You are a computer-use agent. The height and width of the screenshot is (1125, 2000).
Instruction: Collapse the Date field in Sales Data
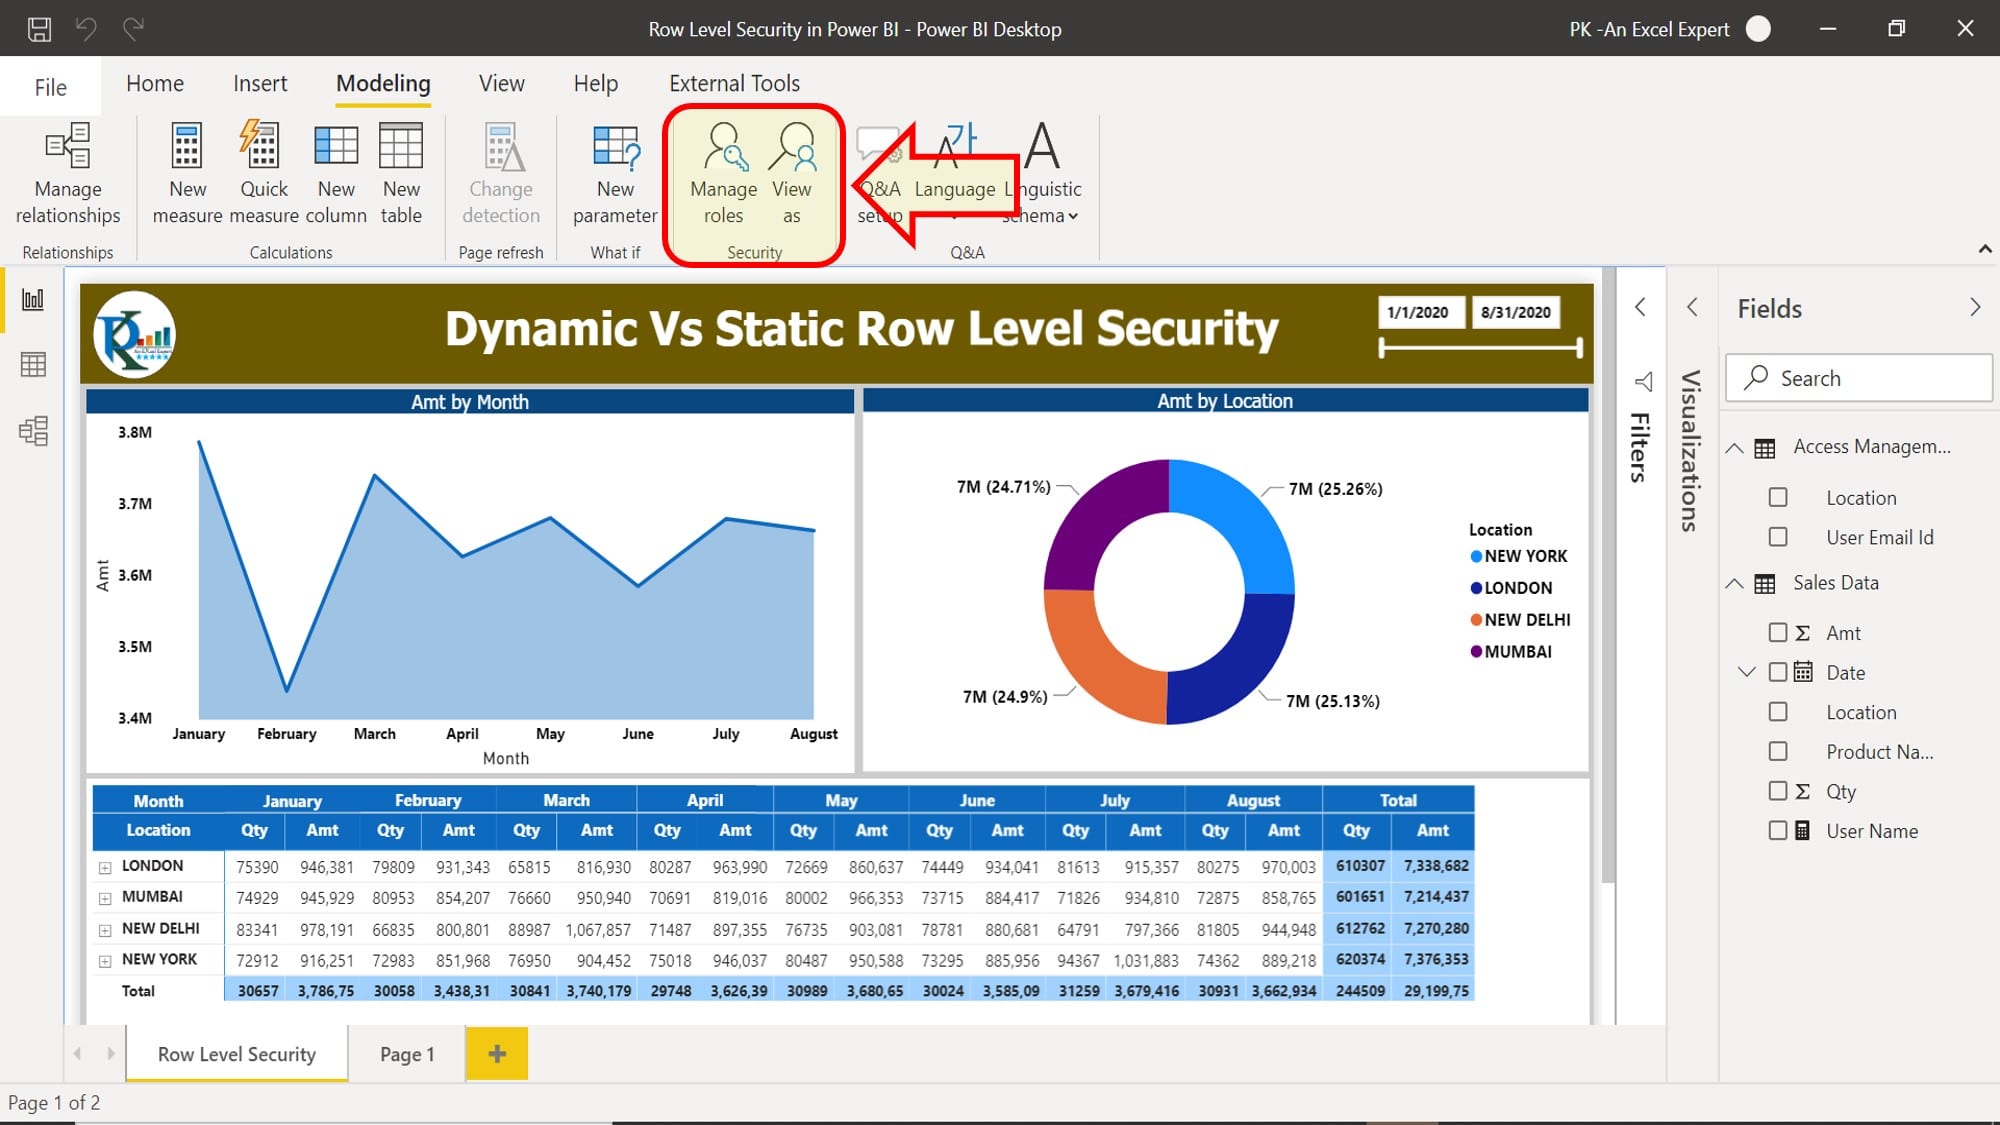[x=1746, y=672]
